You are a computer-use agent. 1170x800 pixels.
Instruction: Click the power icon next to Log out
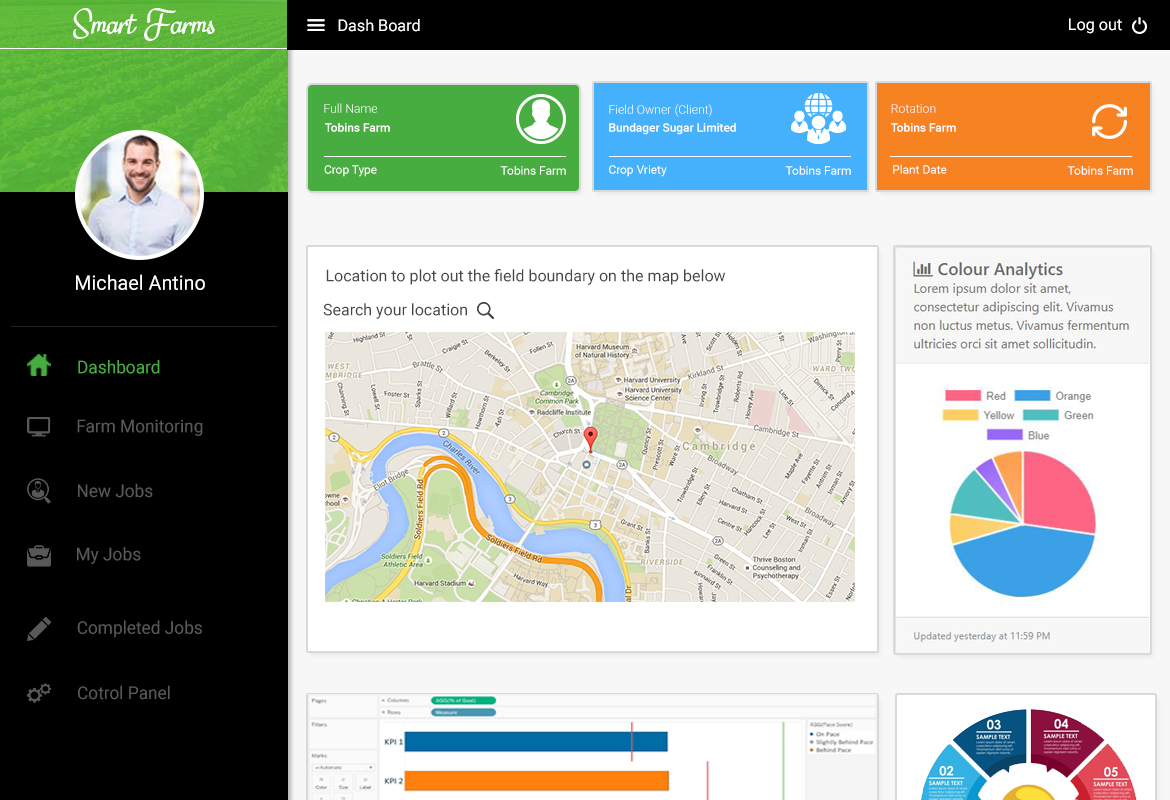[x=1139, y=26]
